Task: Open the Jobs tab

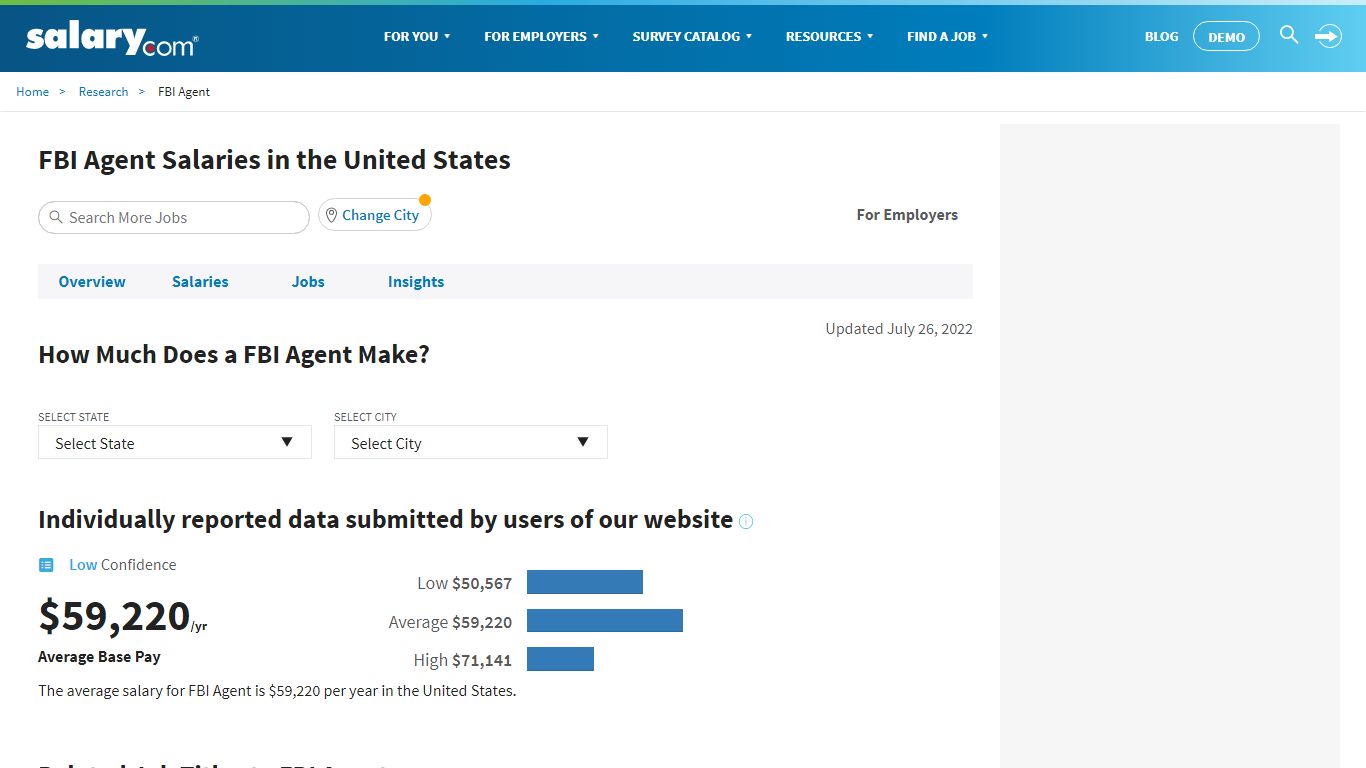Action: click(308, 282)
